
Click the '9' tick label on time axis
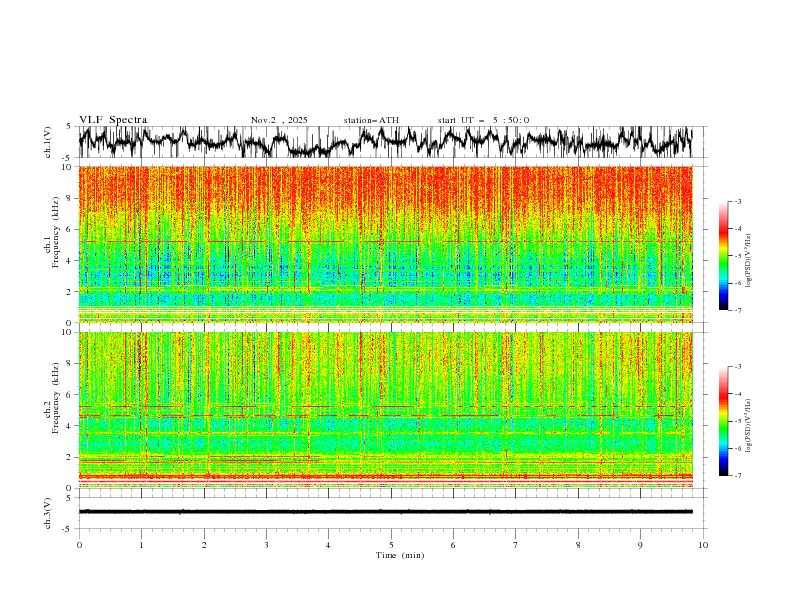640,545
